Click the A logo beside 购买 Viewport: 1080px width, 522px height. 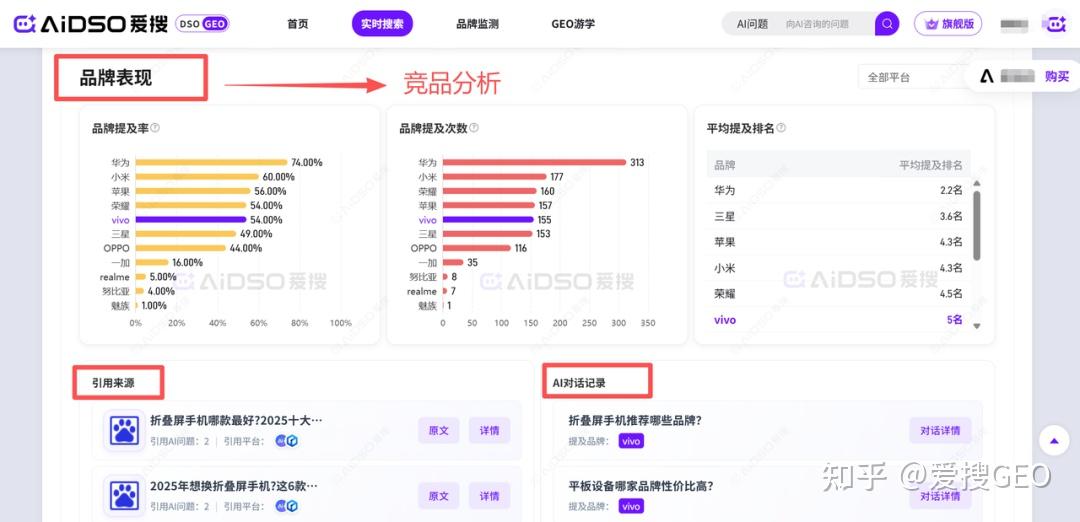(x=987, y=76)
